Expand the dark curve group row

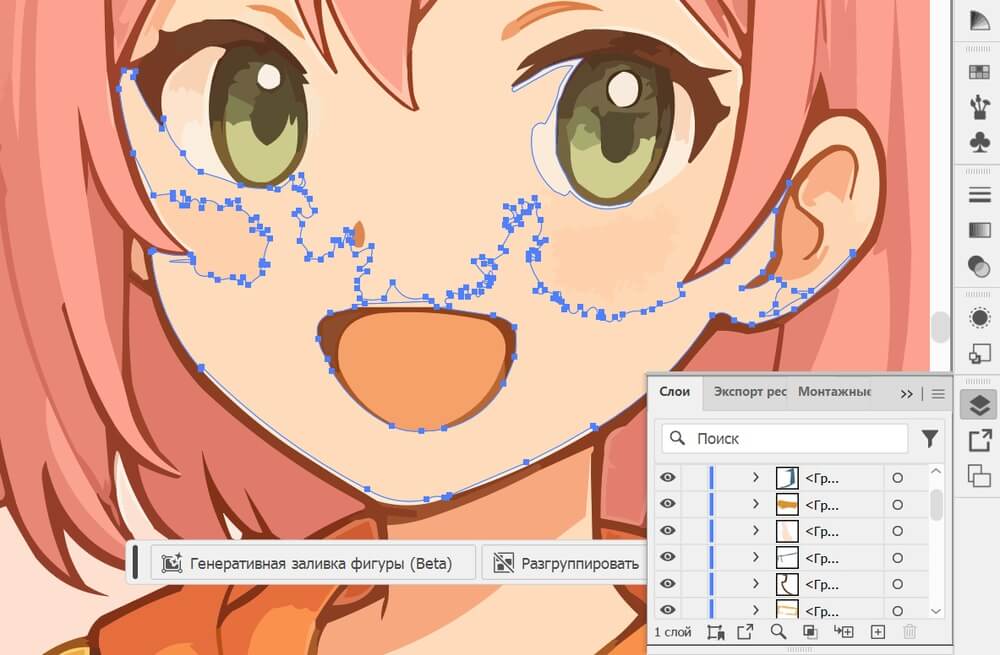pos(756,584)
